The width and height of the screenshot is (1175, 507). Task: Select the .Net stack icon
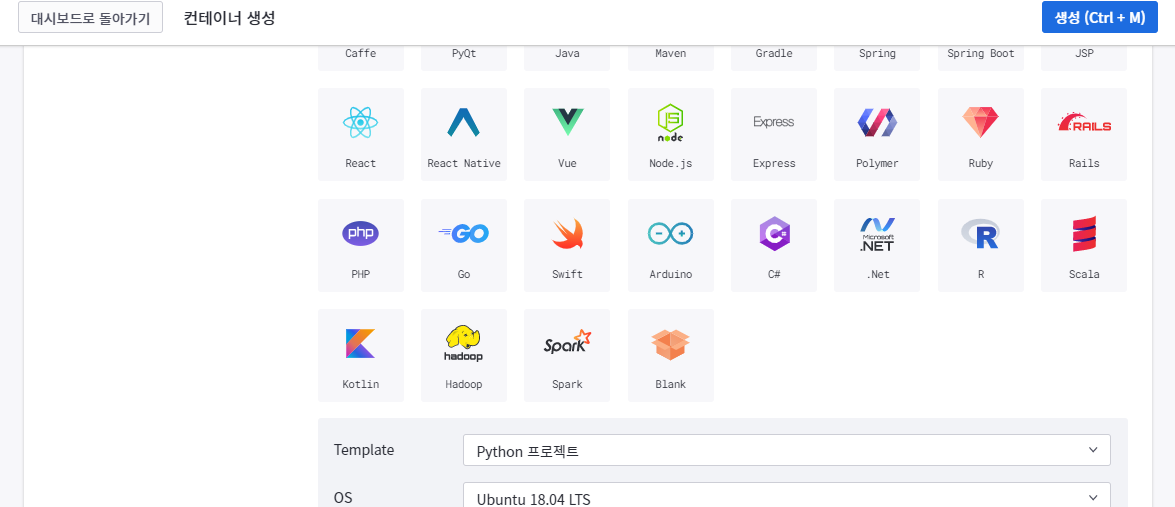(877, 234)
